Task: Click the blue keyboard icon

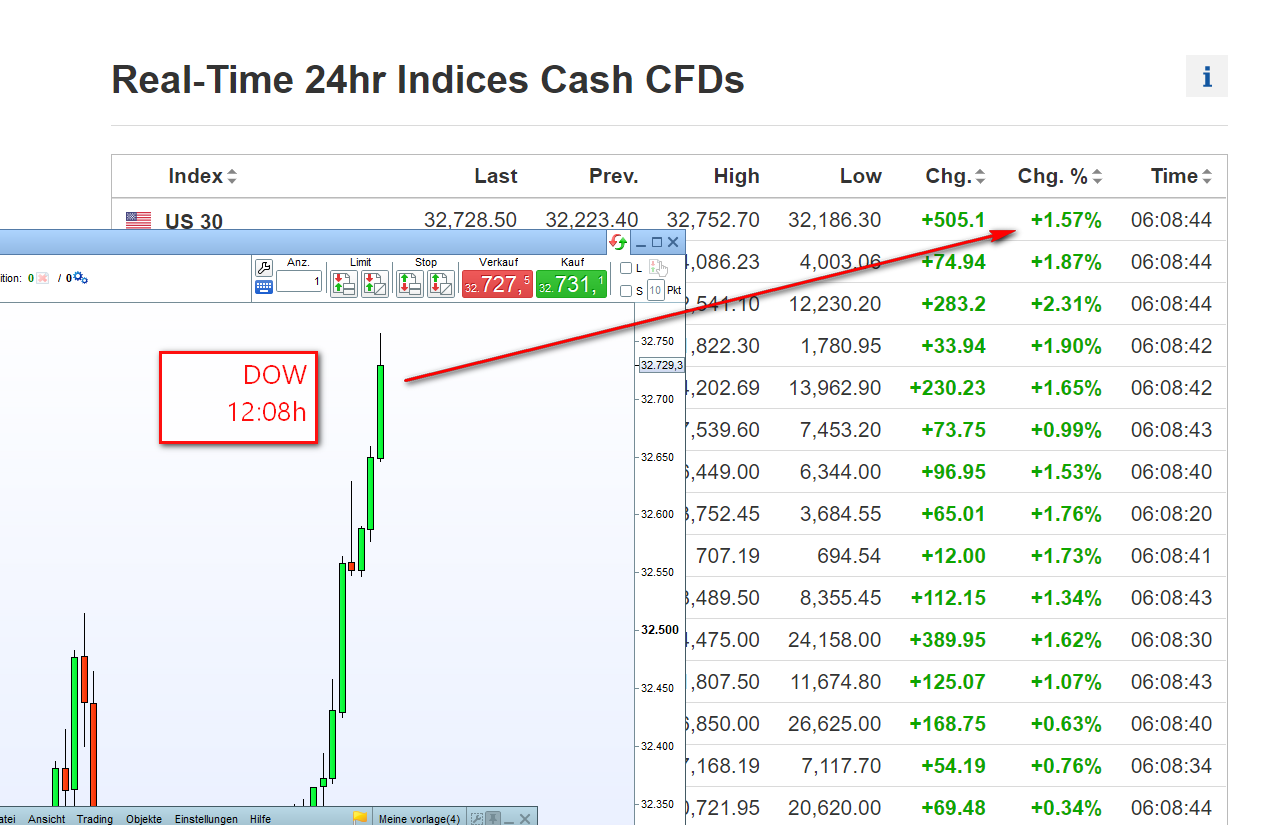Action: pyautogui.click(x=264, y=287)
